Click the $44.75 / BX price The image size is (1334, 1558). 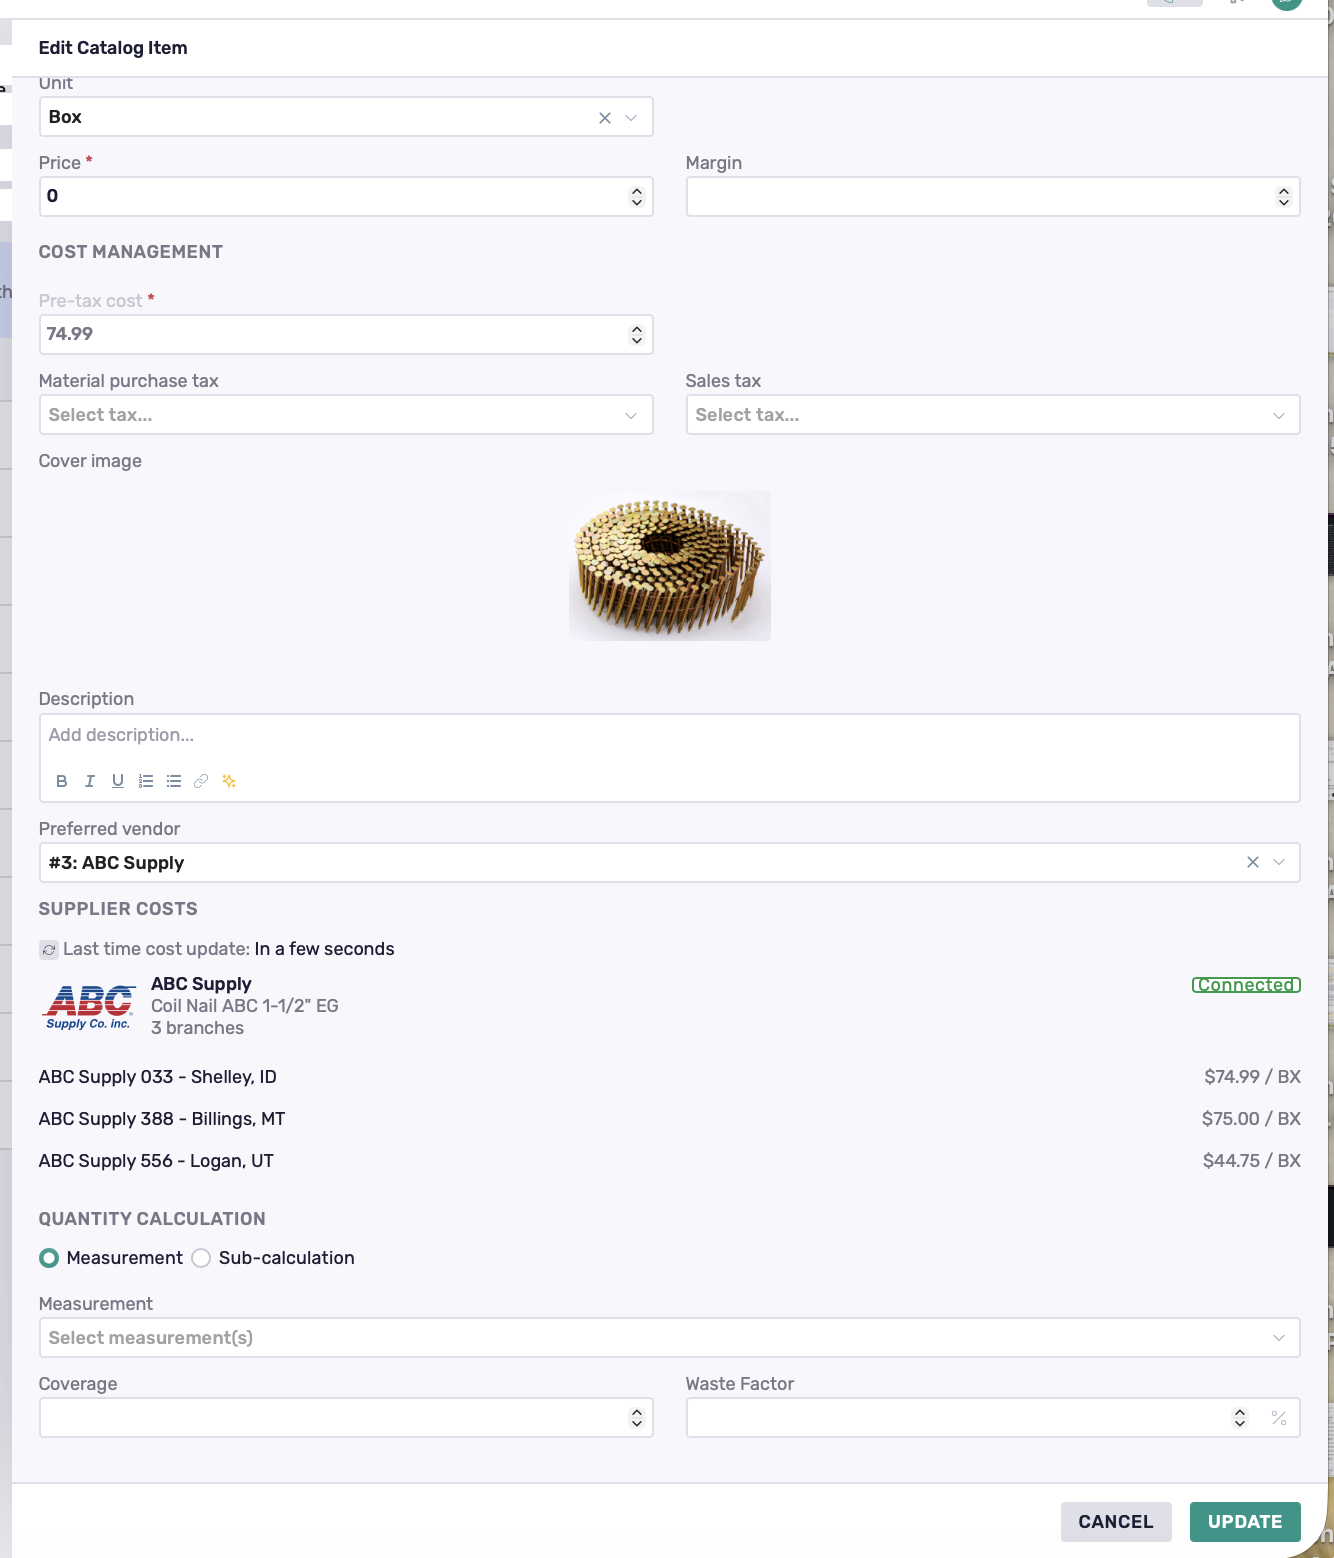[1252, 1161]
